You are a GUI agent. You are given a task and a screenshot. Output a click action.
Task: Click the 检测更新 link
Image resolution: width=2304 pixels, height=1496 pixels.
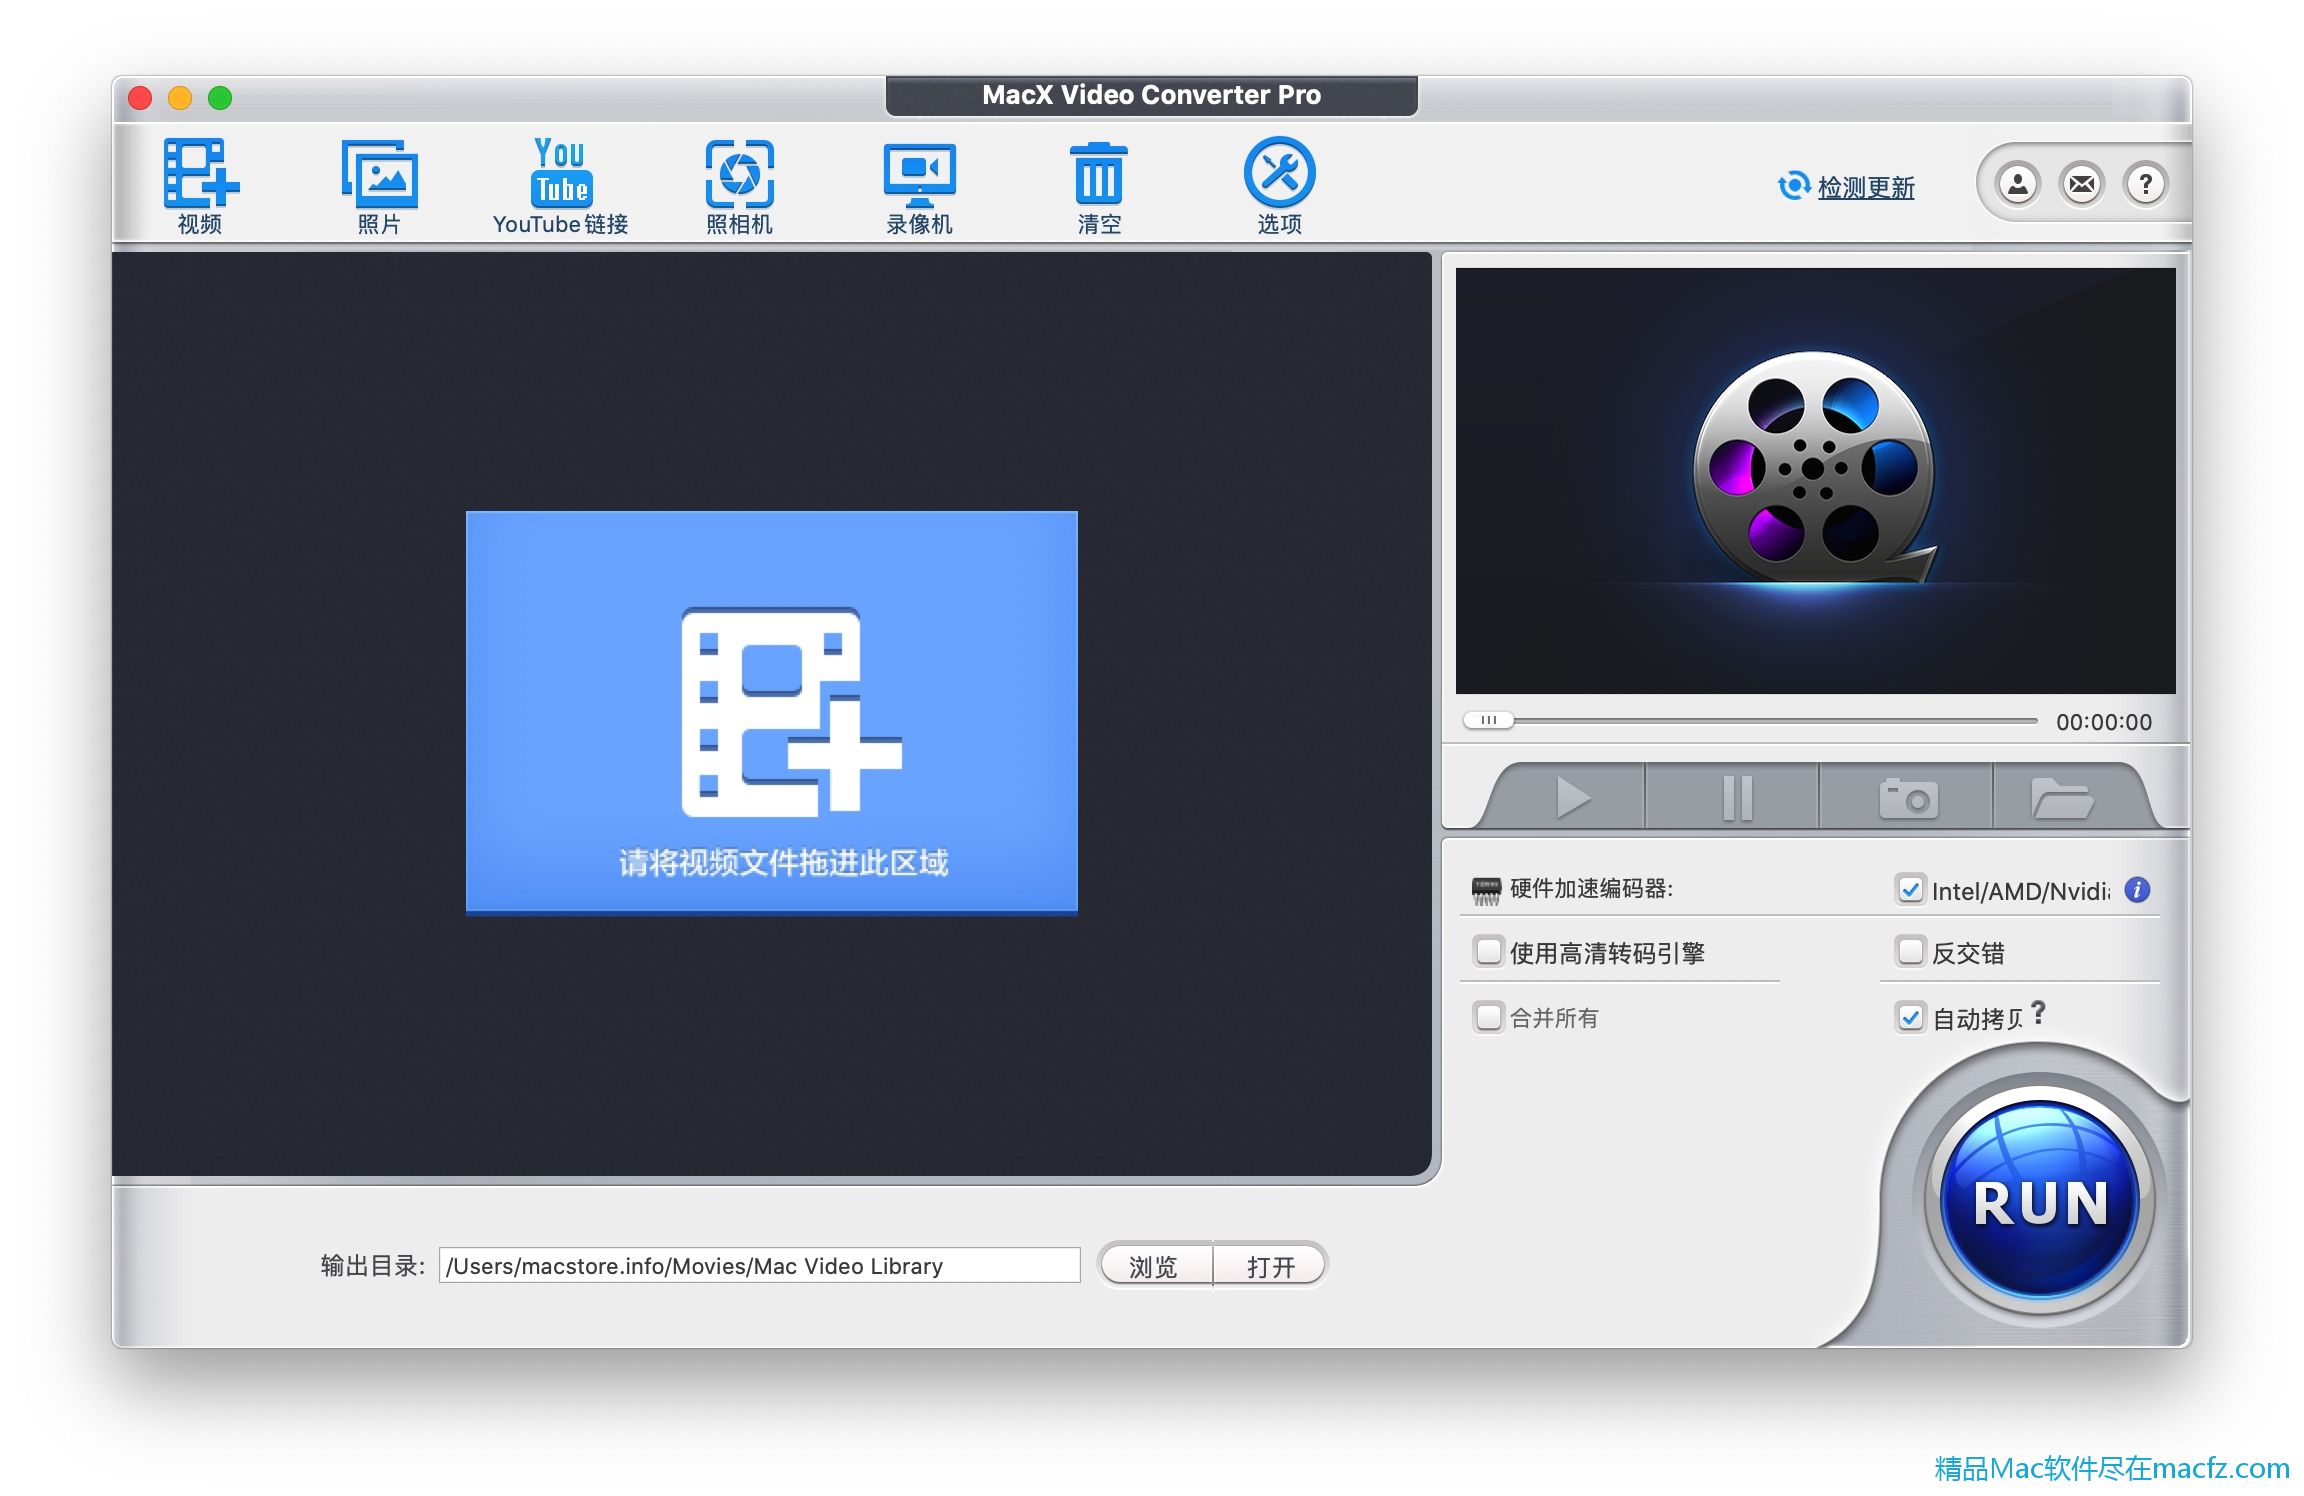tap(1866, 187)
